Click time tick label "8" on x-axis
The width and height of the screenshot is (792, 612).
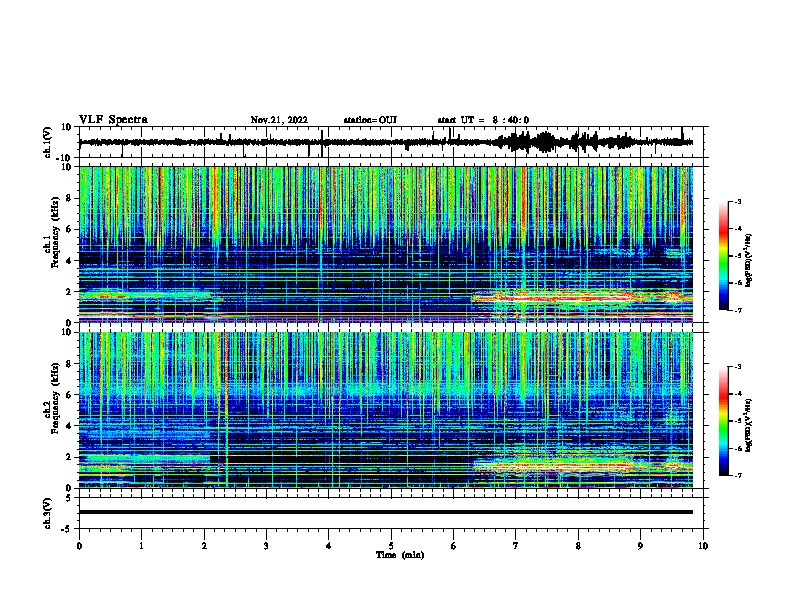(x=578, y=546)
